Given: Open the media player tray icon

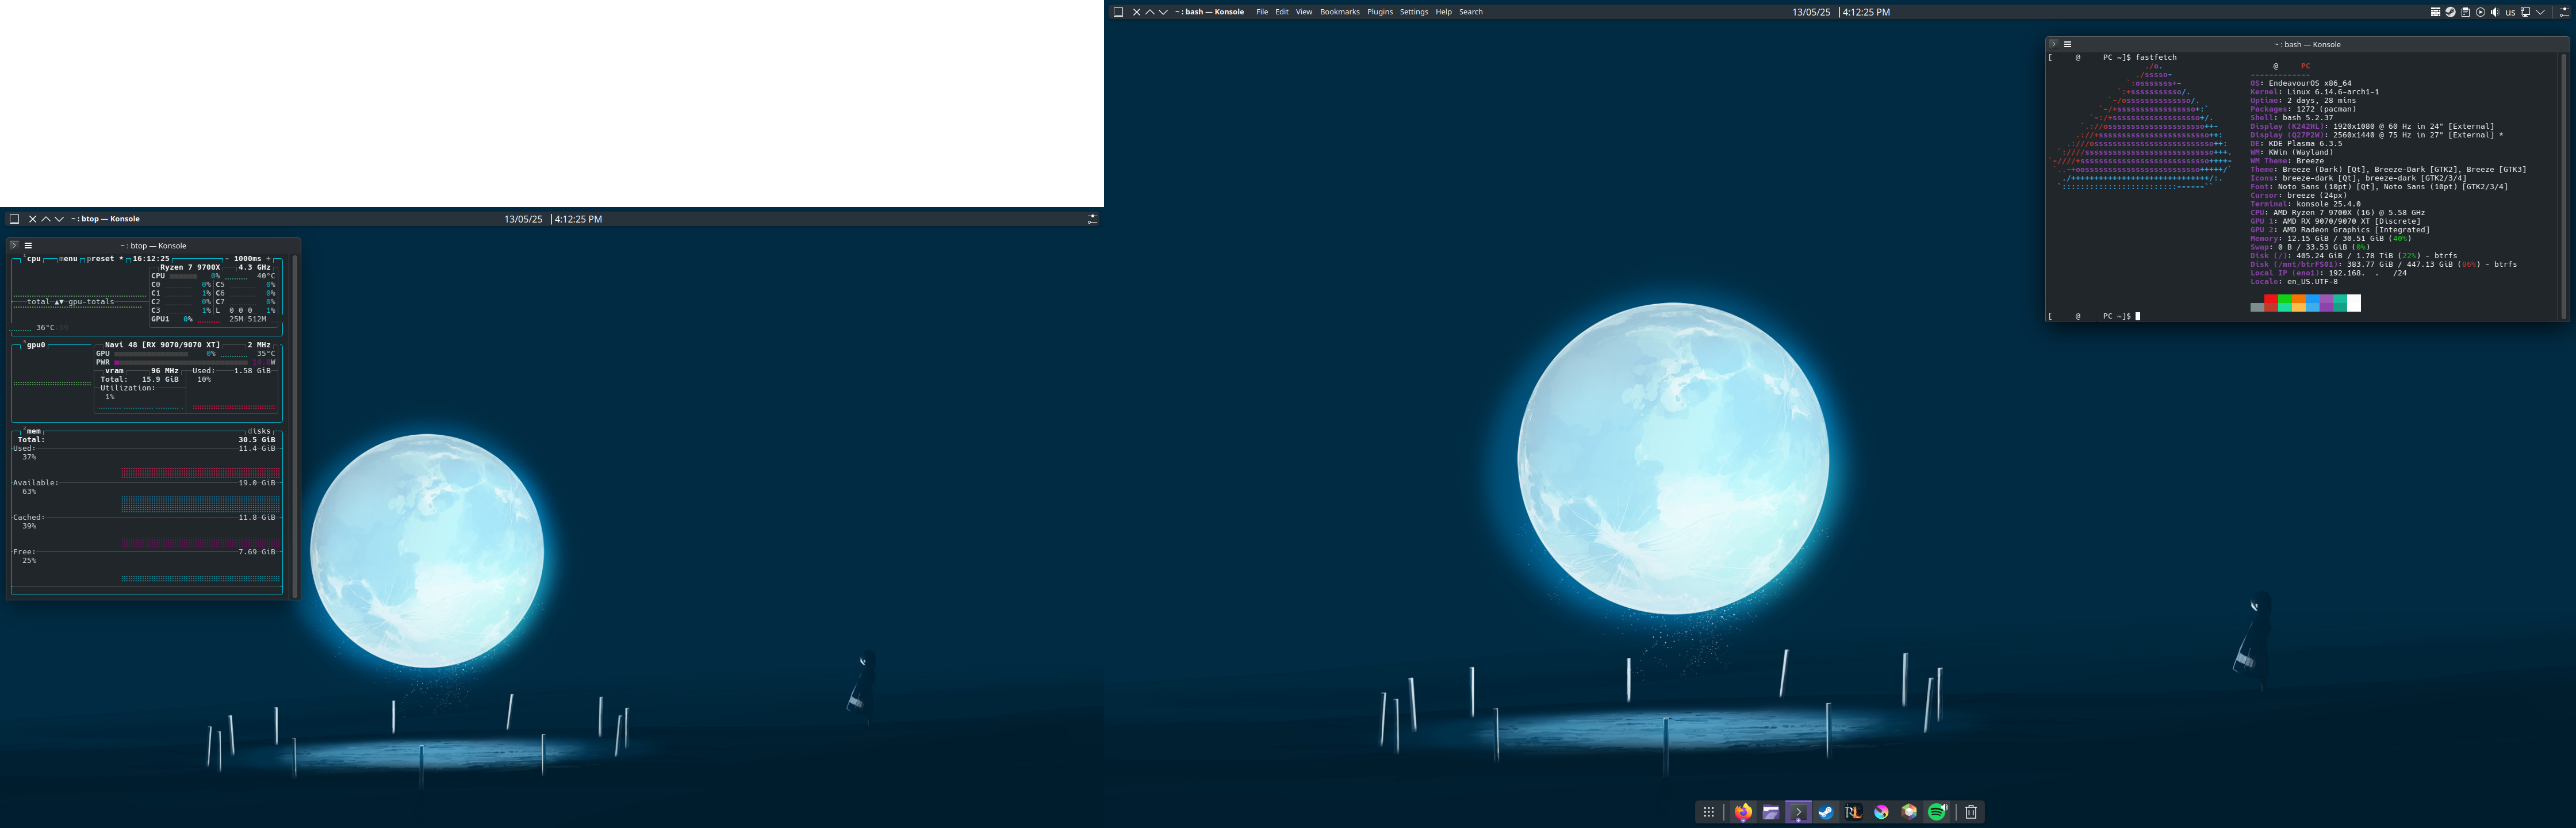Looking at the screenshot, I should pyautogui.click(x=2480, y=12).
